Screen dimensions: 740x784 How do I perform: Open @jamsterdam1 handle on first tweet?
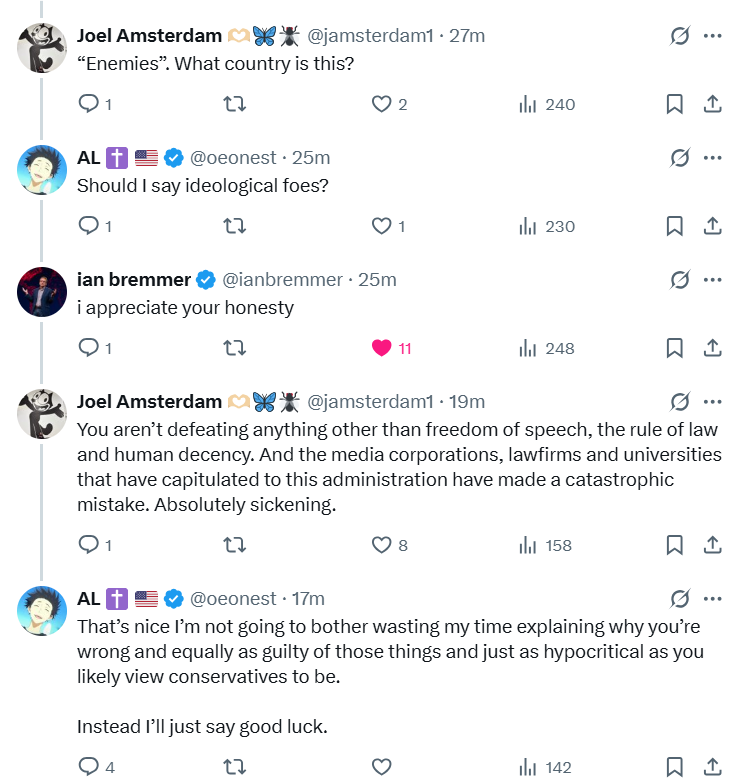click(x=369, y=36)
